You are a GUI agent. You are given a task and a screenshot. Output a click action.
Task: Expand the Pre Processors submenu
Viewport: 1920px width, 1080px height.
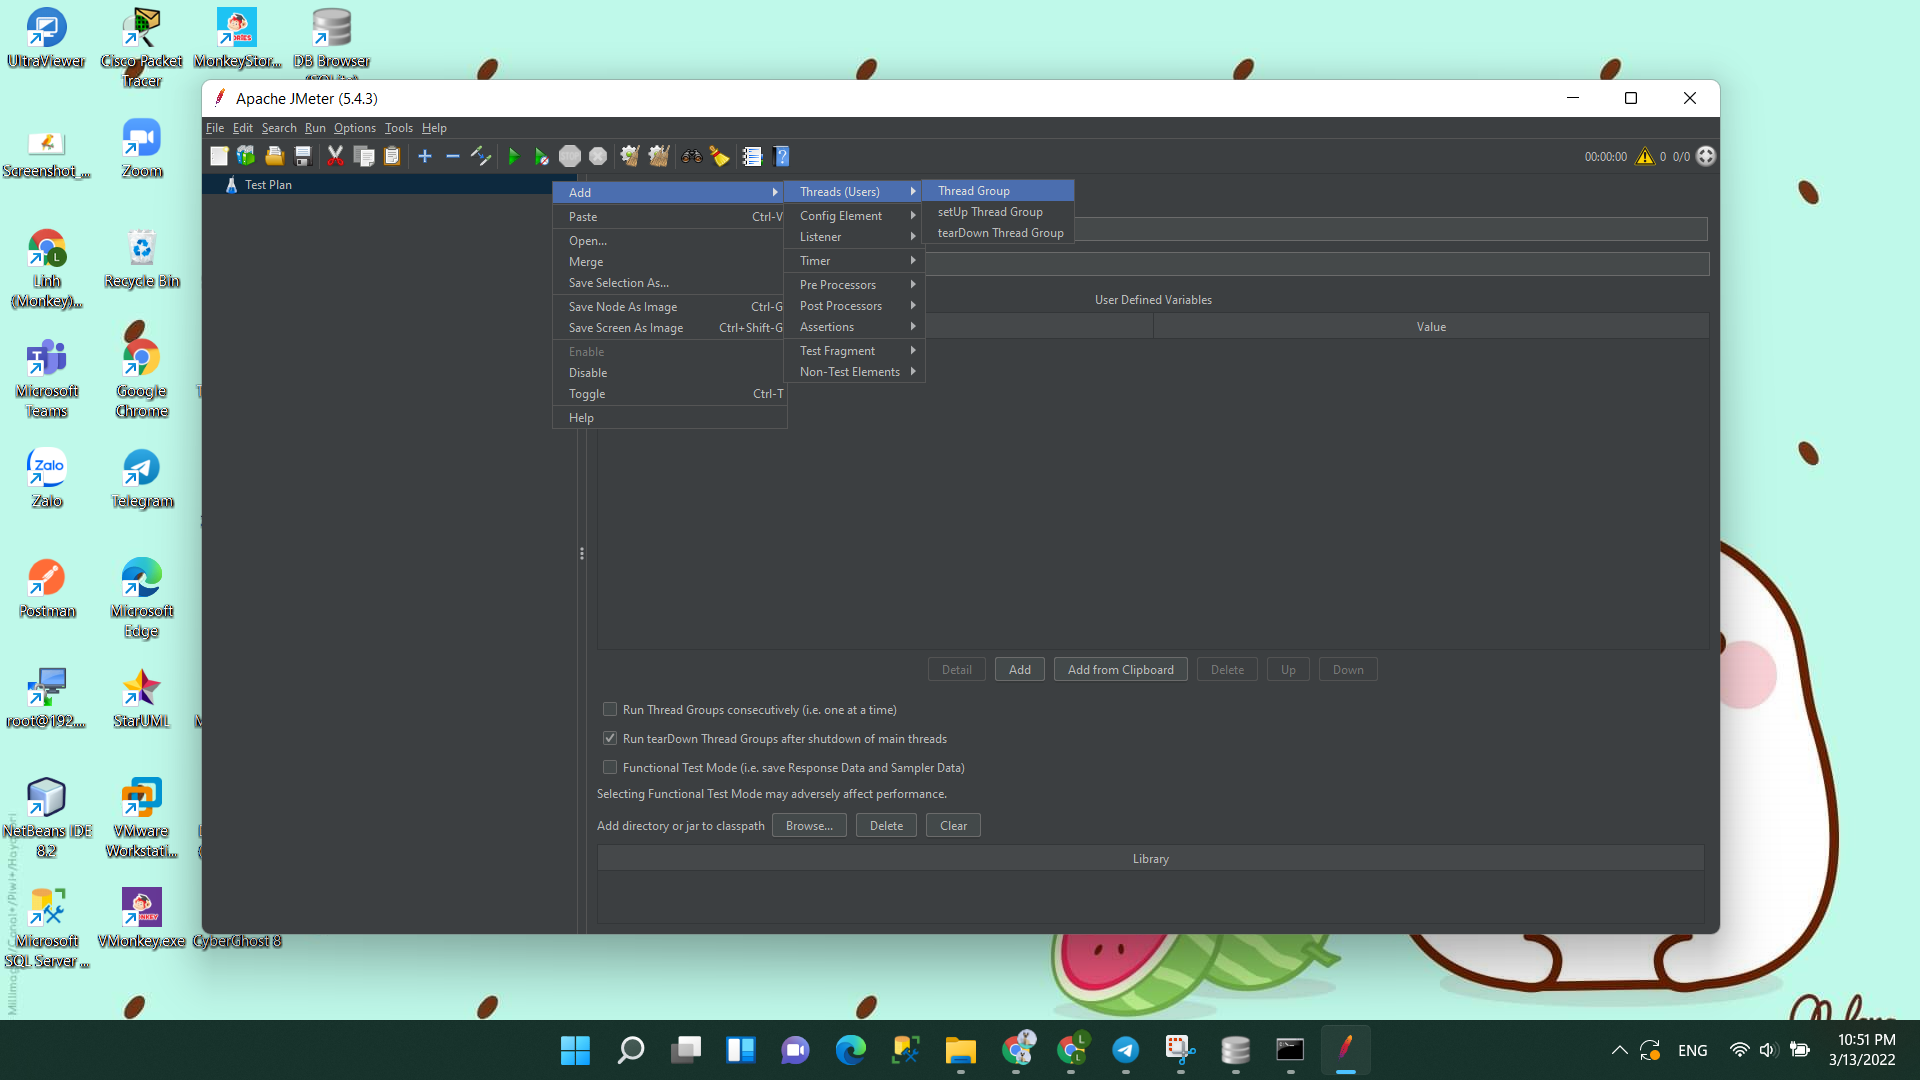[854, 284]
